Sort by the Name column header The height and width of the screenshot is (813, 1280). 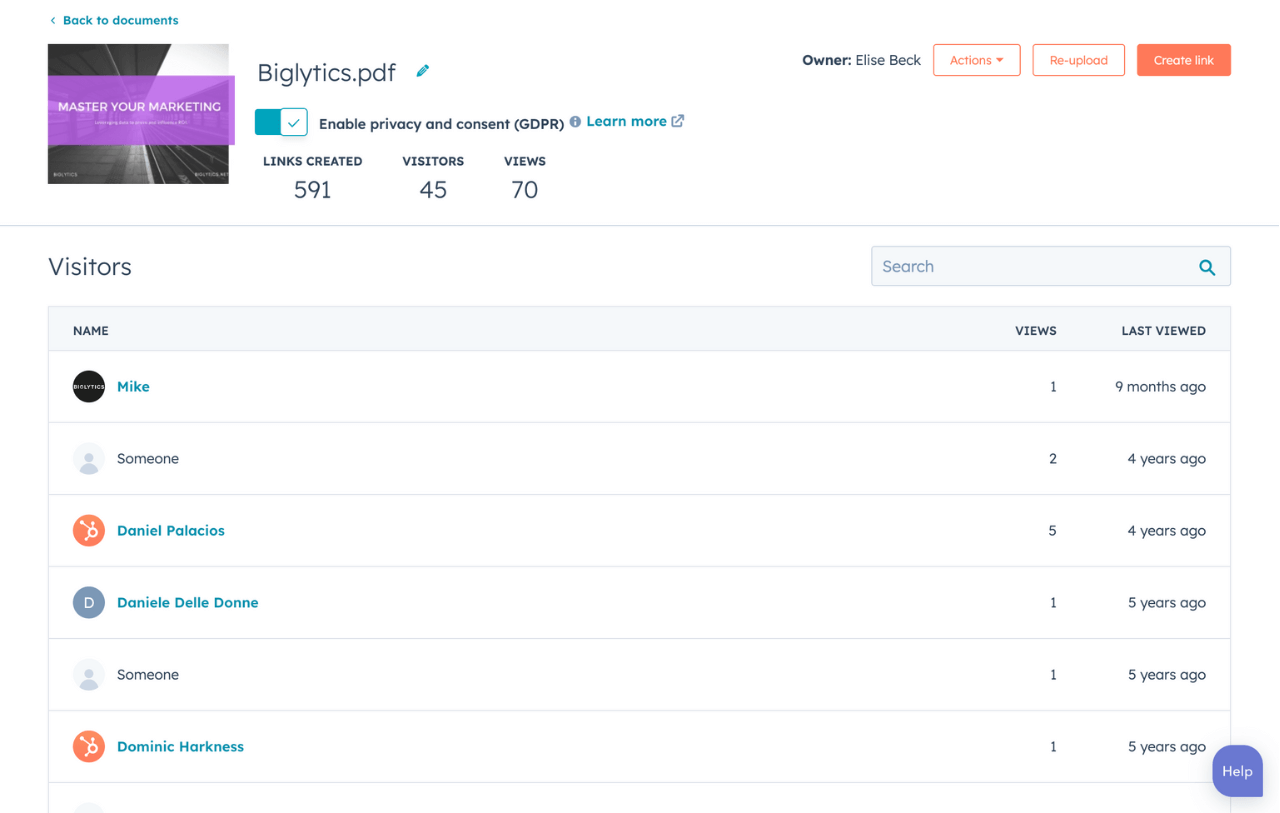pos(91,331)
